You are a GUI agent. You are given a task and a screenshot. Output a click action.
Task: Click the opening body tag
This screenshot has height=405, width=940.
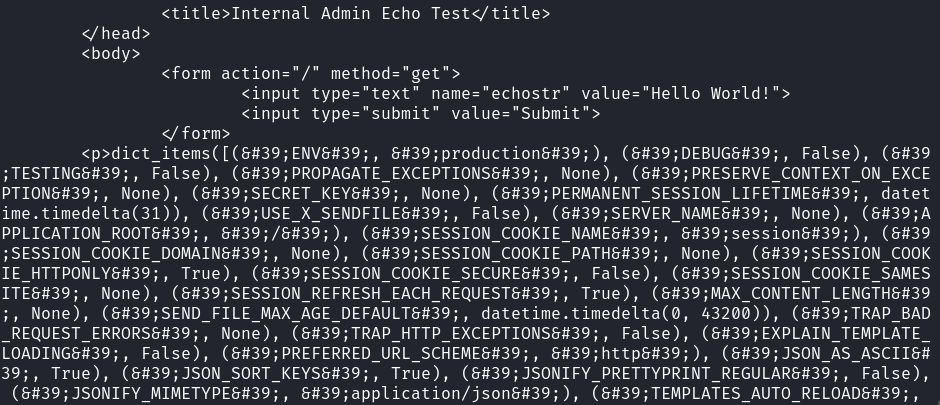[111, 53]
